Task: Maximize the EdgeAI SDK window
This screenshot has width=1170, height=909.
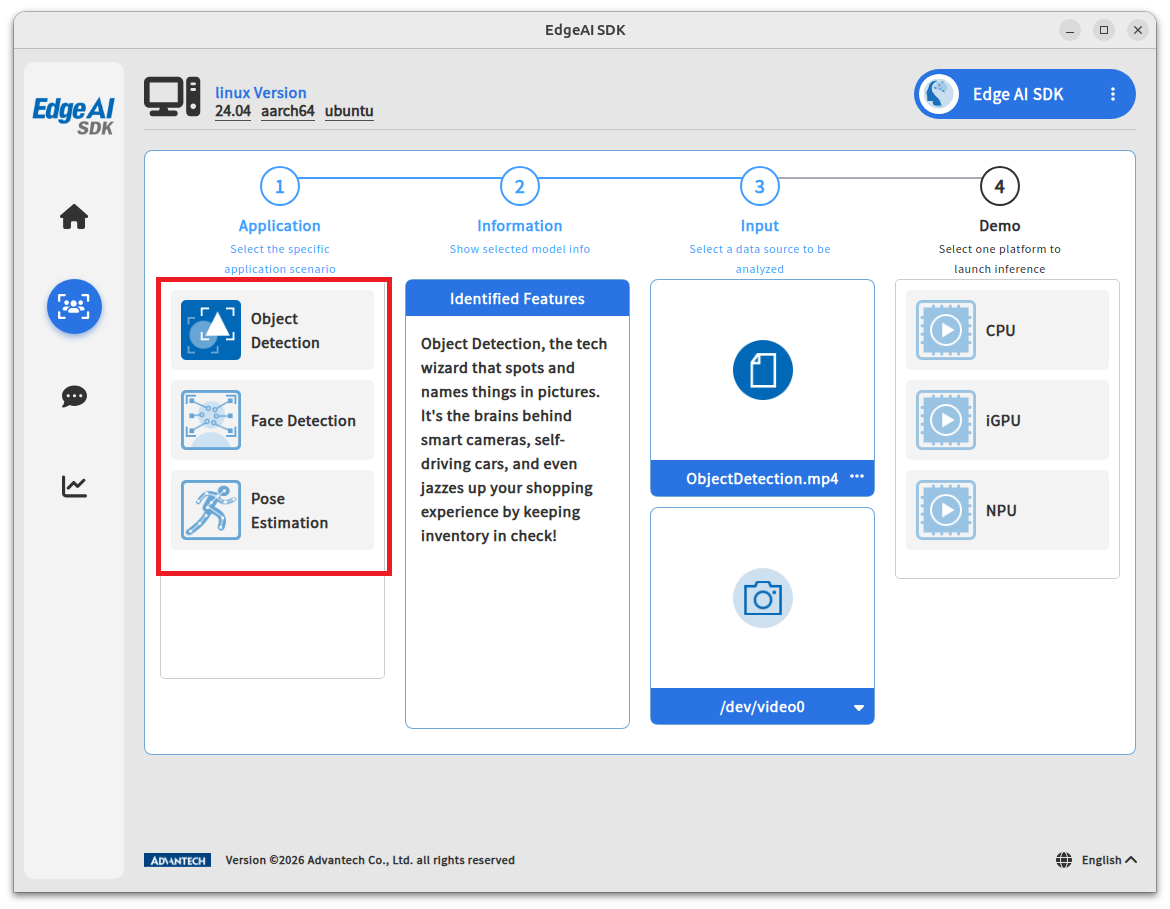Action: 1104,30
